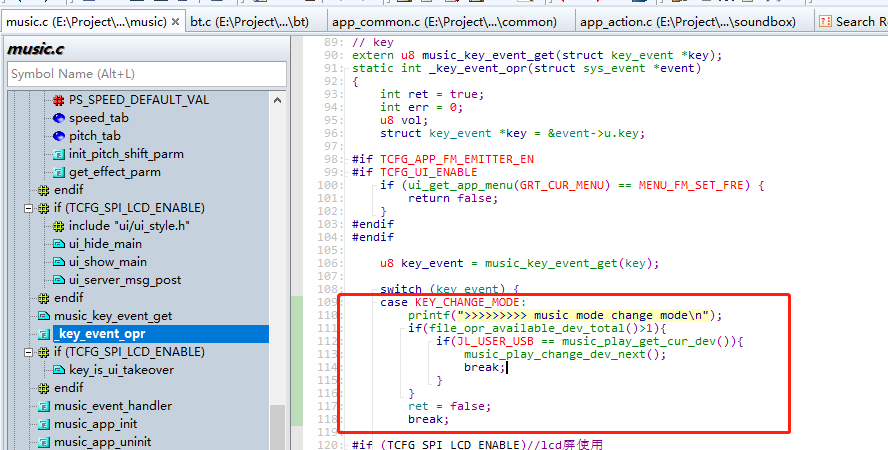888x450 pixels.
Task: Click the ui_server_msg_post symbol icon
Action: (x=58, y=280)
